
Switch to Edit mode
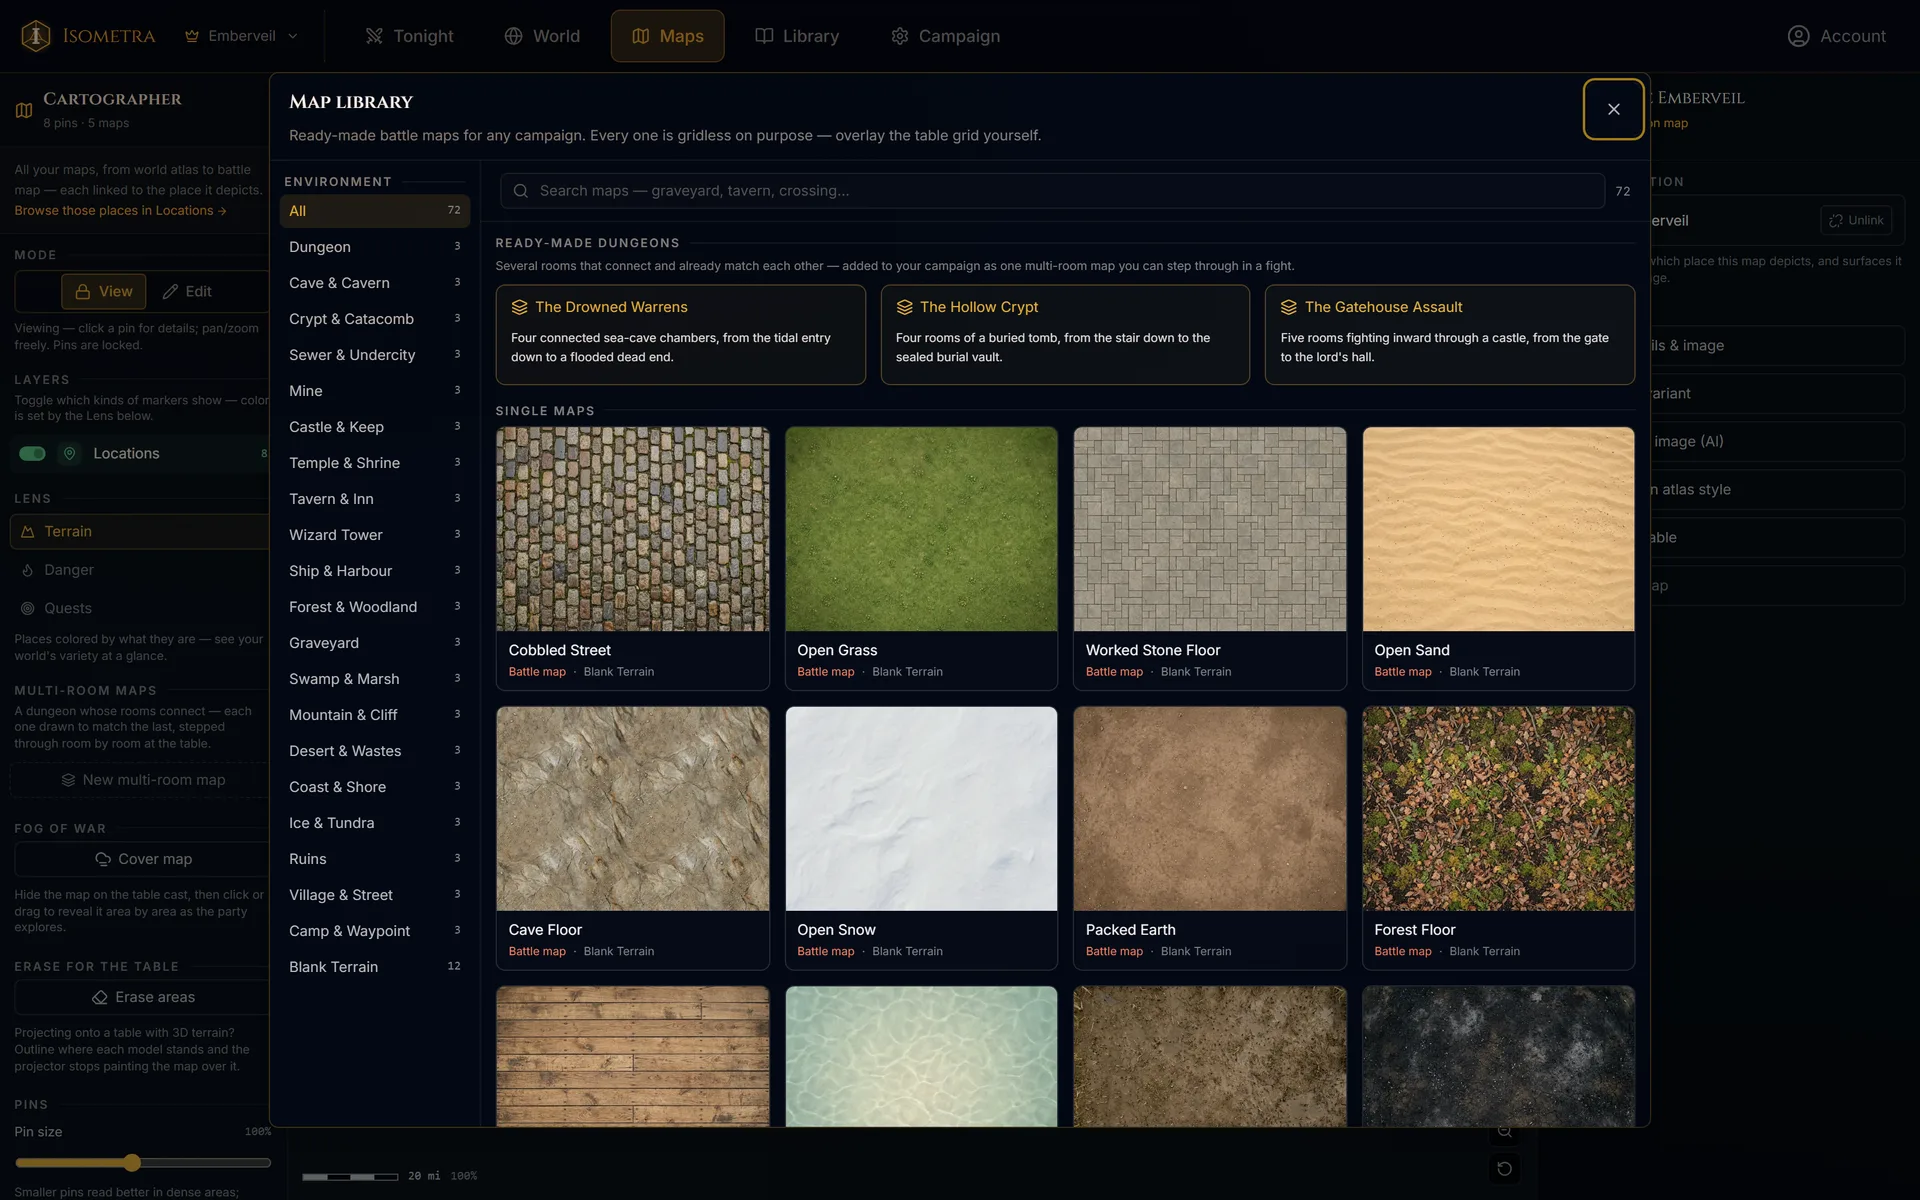coord(188,292)
